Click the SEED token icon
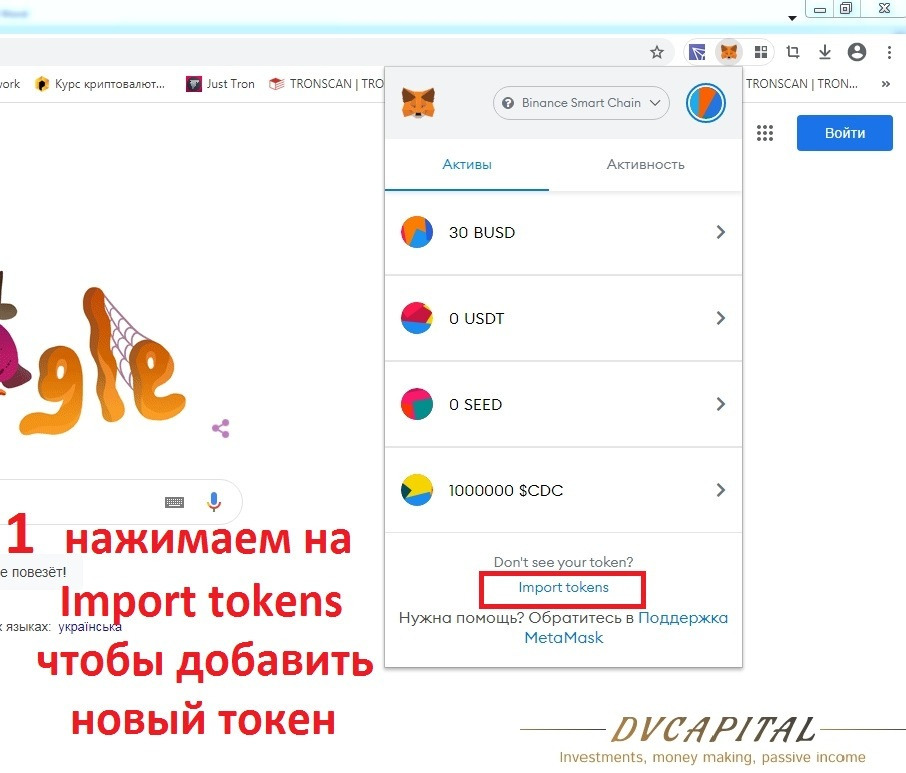 point(417,404)
